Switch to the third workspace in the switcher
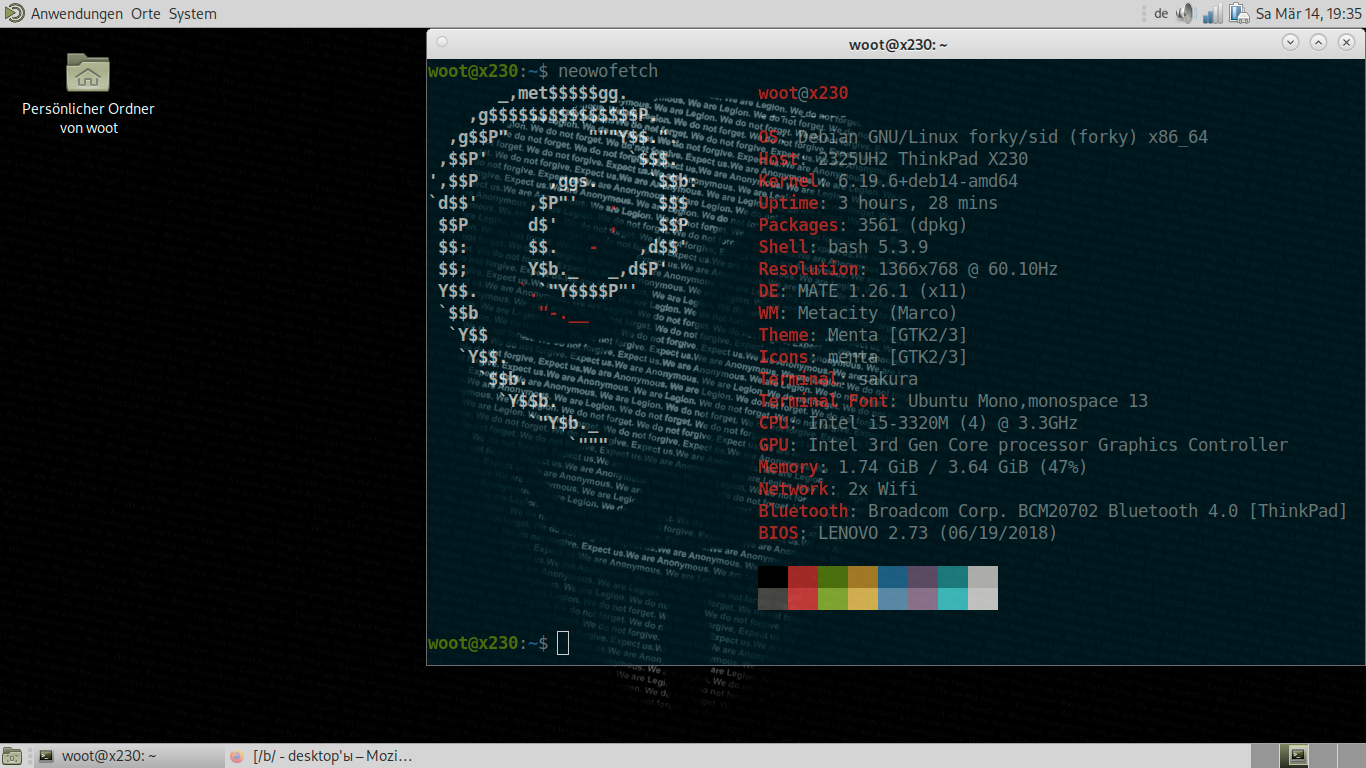This screenshot has width=1366, height=768. pyautogui.click(x=1323, y=756)
